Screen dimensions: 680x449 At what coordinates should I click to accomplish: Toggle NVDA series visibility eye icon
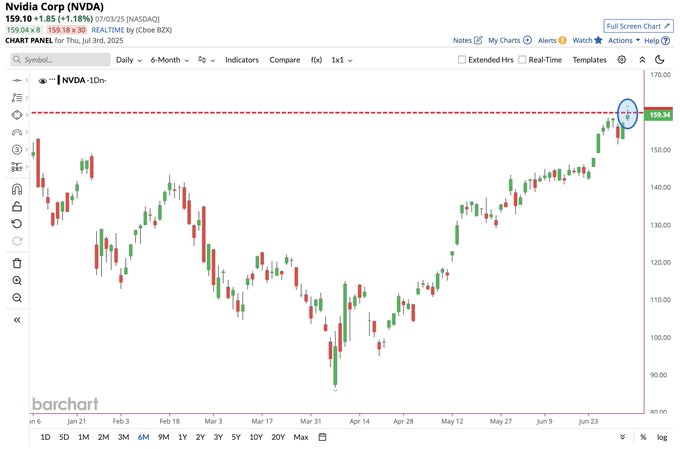(x=42, y=81)
